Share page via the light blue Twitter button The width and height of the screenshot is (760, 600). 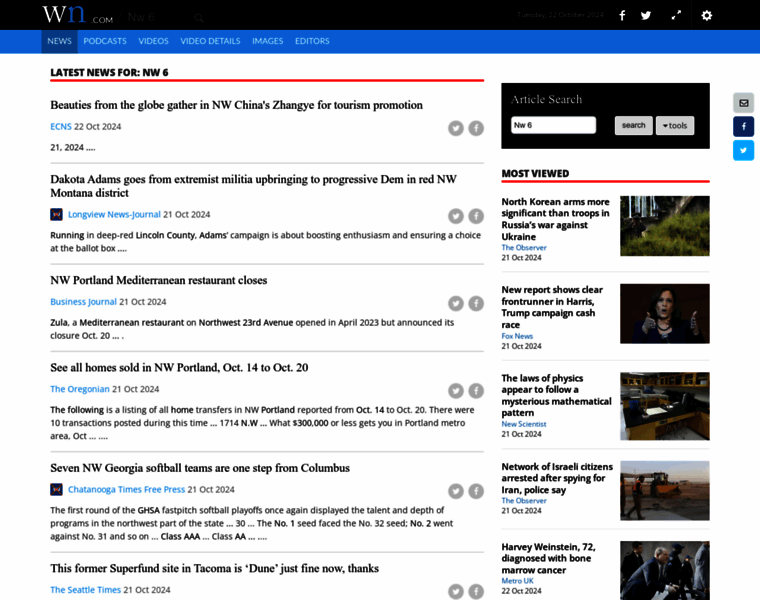tap(743, 151)
